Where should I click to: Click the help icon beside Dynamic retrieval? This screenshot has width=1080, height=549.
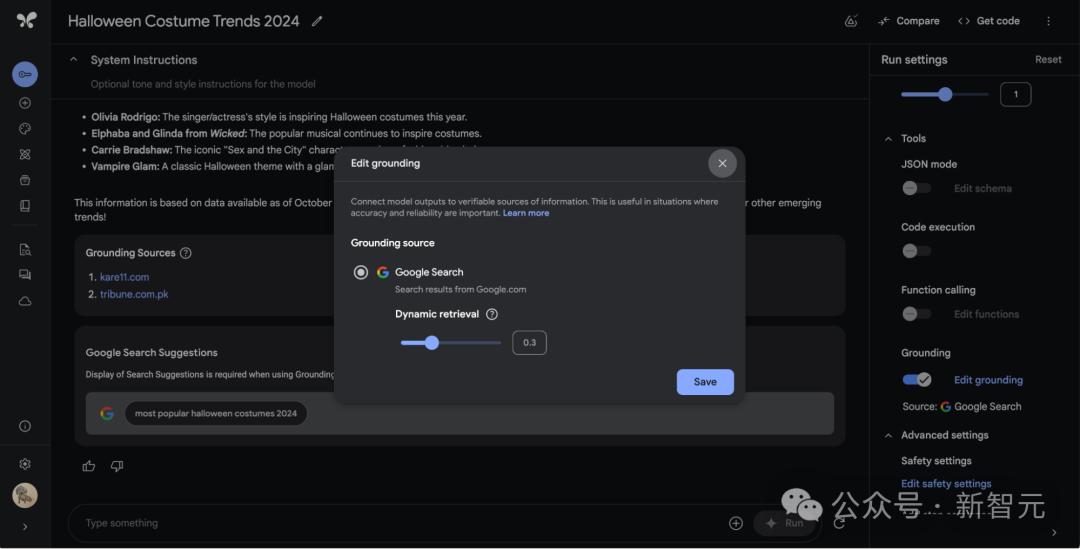click(x=492, y=314)
